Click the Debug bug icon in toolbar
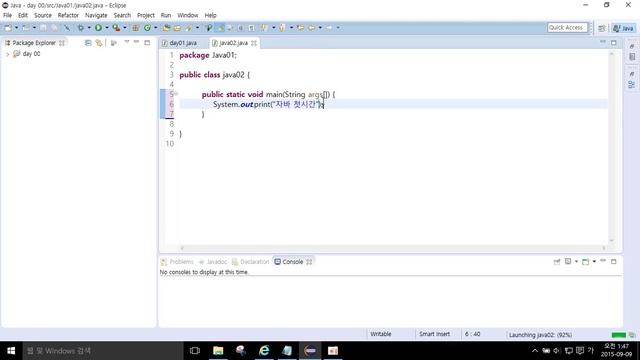The height and width of the screenshot is (360, 640). pos(80,28)
